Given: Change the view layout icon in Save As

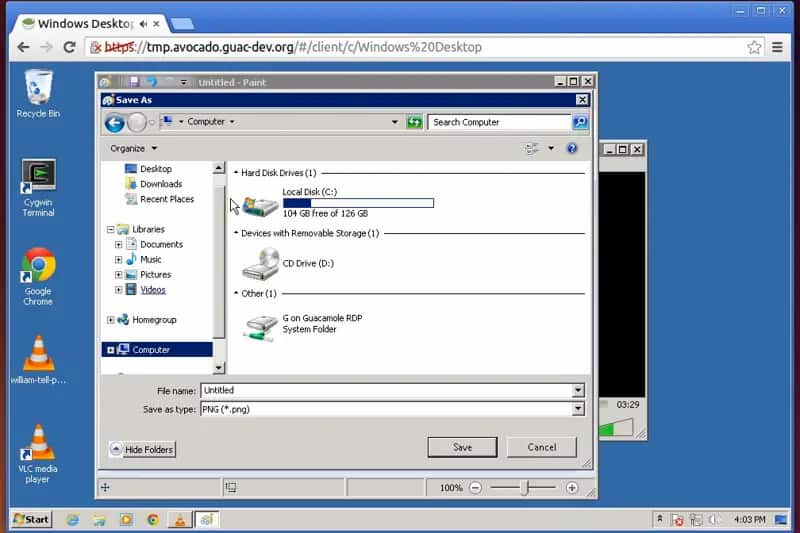Looking at the screenshot, I should (532, 148).
